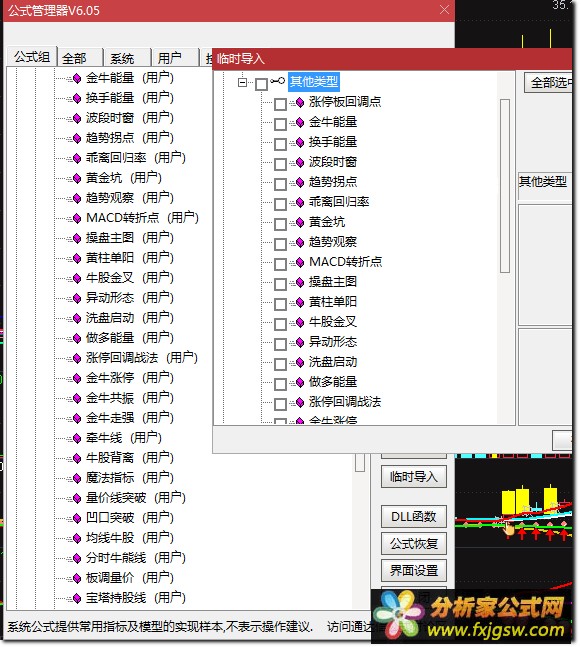Check the box for 换手能量 in import list
Viewport: 581px width, 647px height.
[281, 144]
